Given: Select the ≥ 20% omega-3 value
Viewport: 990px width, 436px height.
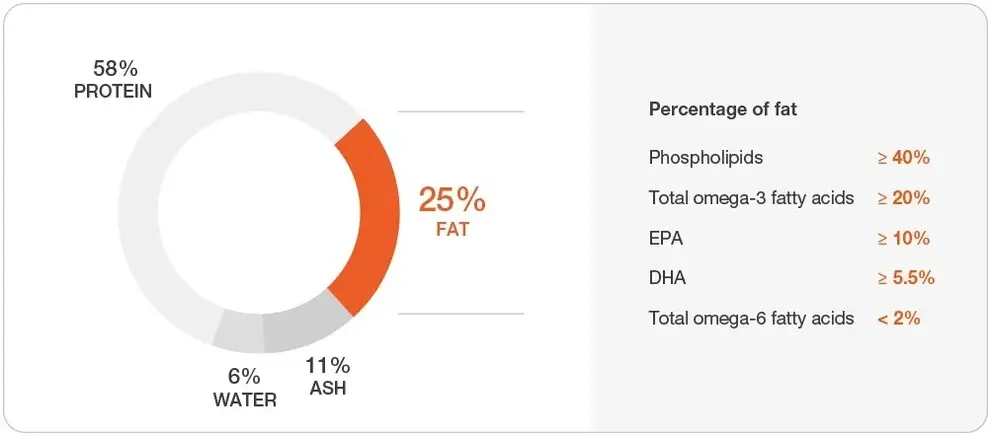Looking at the screenshot, I should pyautogui.click(x=904, y=198).
